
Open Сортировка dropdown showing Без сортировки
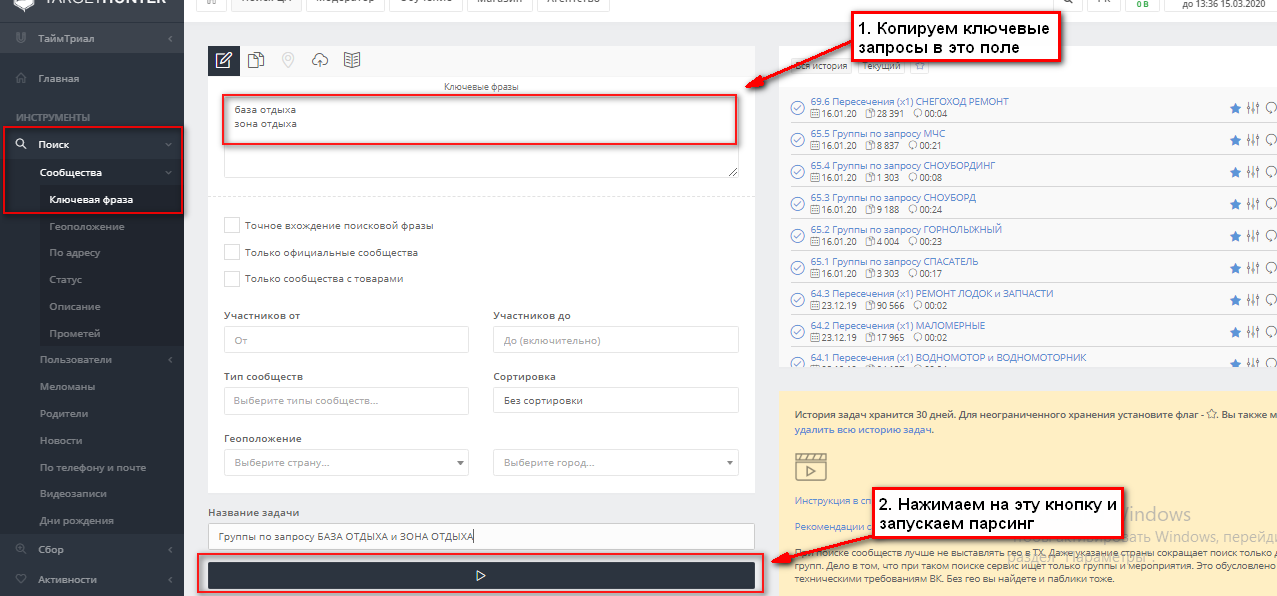pos(615,400)
